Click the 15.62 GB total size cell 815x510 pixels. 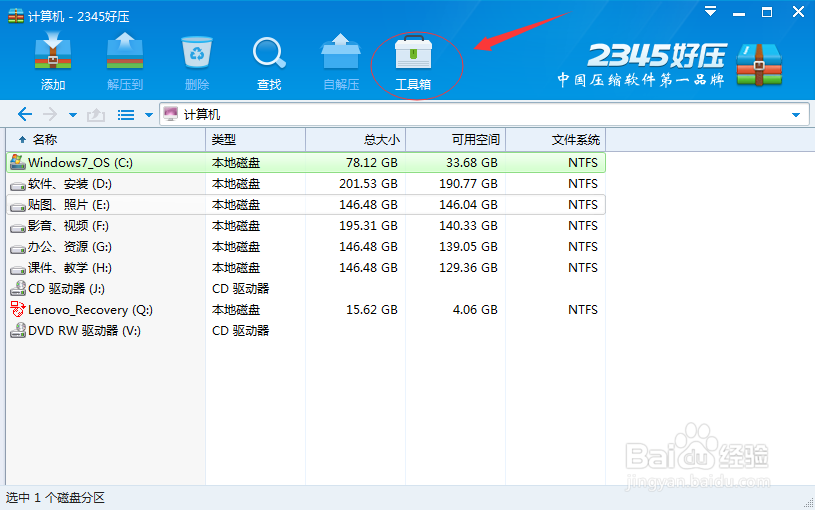pyautogui.click(x=372, y=310)
